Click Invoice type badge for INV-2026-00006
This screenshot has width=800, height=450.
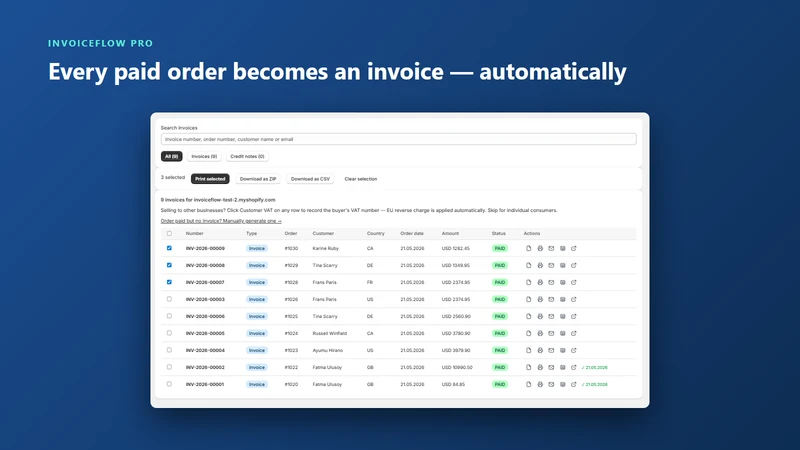point(257,316)
